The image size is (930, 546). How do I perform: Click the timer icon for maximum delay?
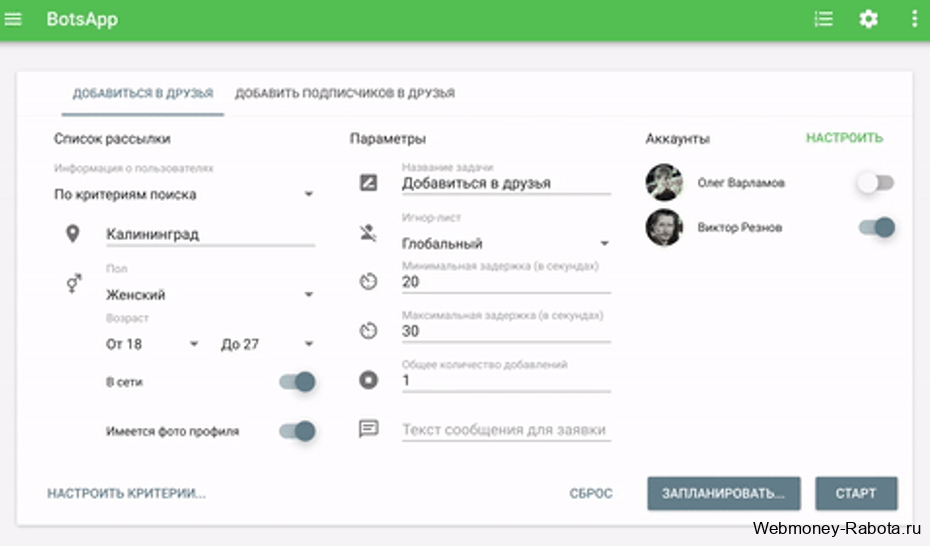(368, 330)
